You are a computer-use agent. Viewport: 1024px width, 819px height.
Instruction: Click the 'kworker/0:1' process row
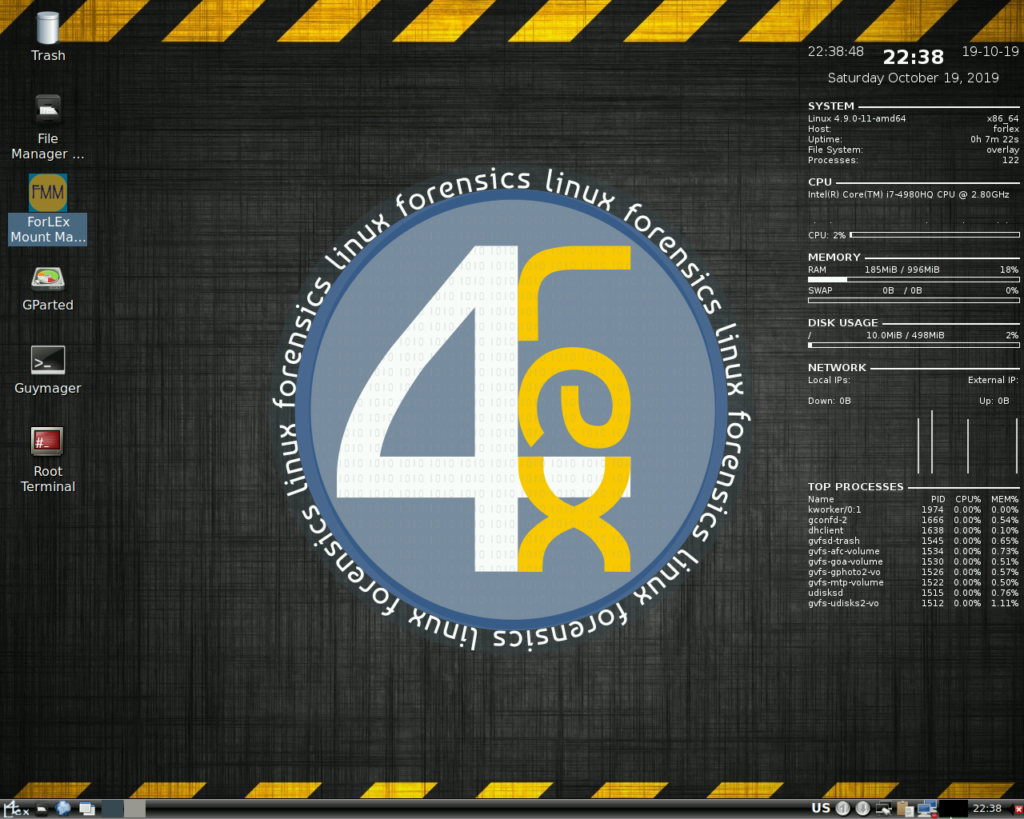pyautogui.click(x=913, y=509)
